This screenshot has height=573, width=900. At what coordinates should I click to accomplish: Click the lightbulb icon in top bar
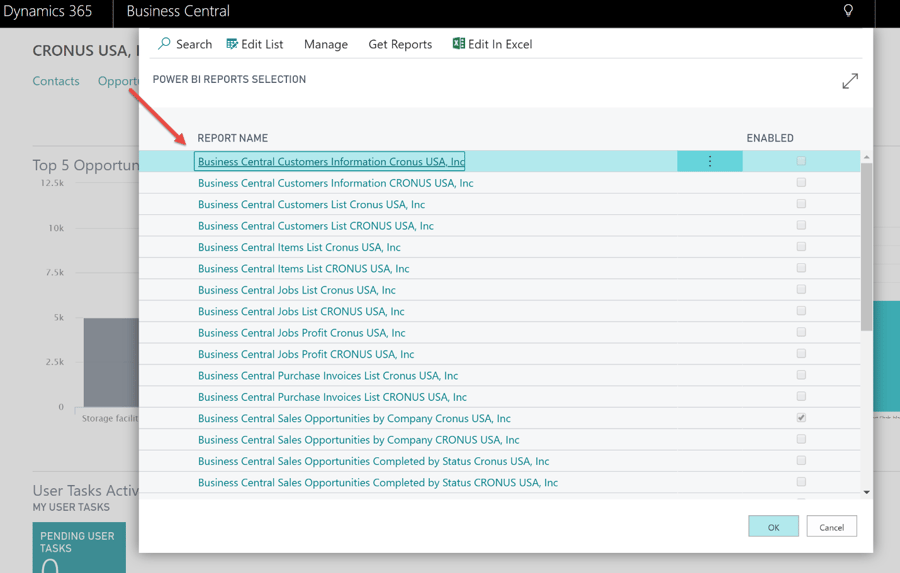tap(848, 10)
